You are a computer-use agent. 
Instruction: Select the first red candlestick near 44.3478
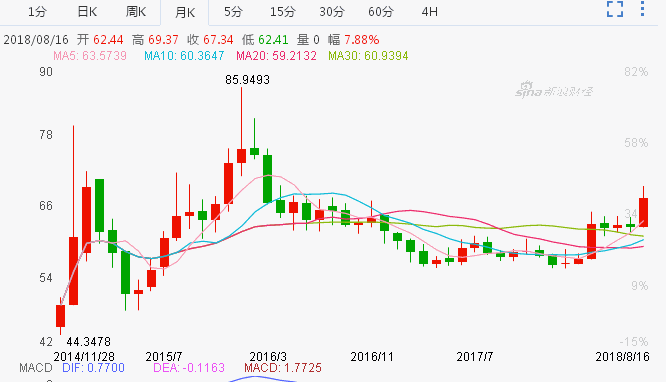tap(60, 316)
